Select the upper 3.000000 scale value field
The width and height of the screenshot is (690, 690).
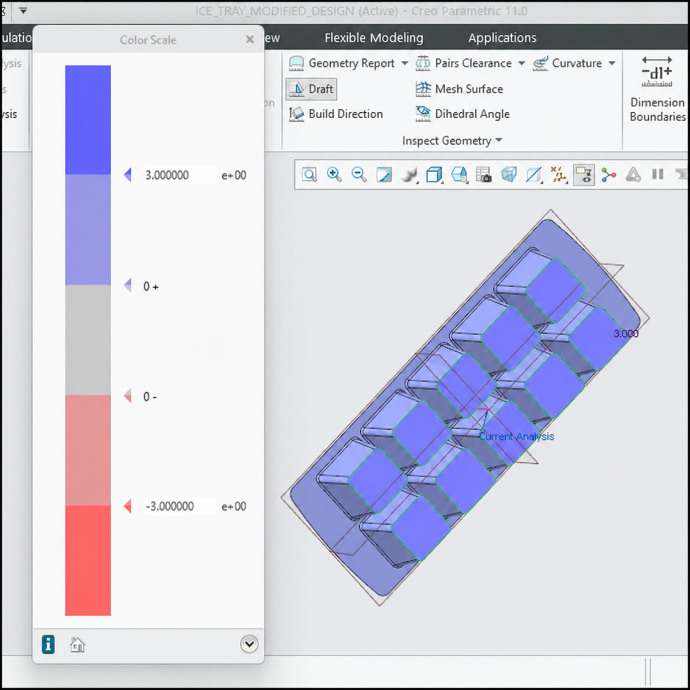(178, 175)
